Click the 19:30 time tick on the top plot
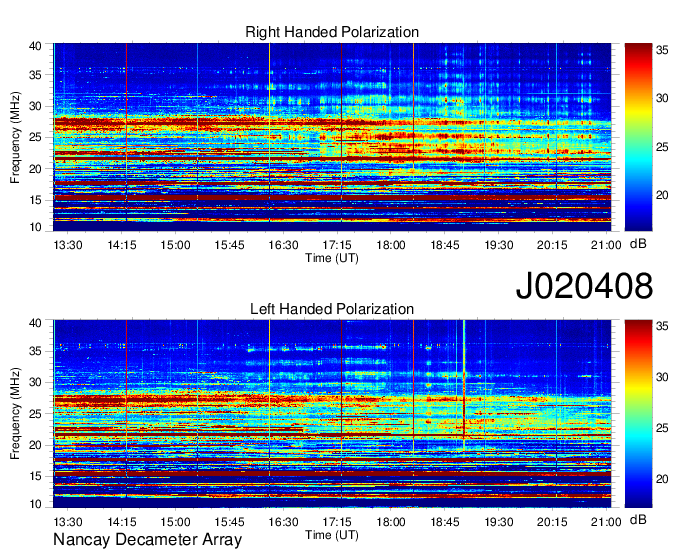This screenshot has height=552, width=680. (x=499, y=245)
